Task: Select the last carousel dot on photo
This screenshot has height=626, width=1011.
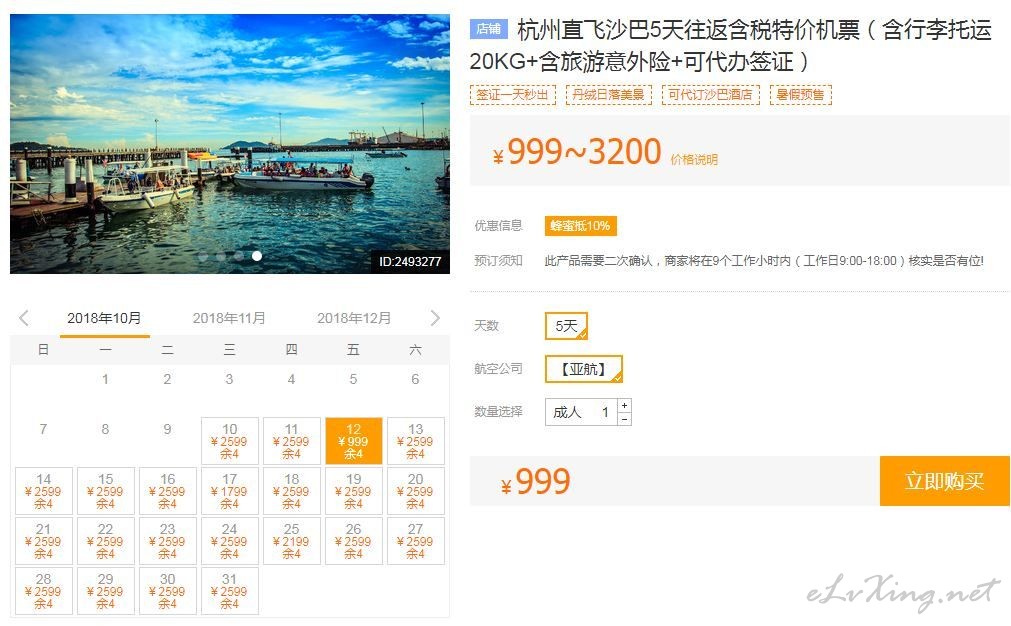Action: pos(257,256)
